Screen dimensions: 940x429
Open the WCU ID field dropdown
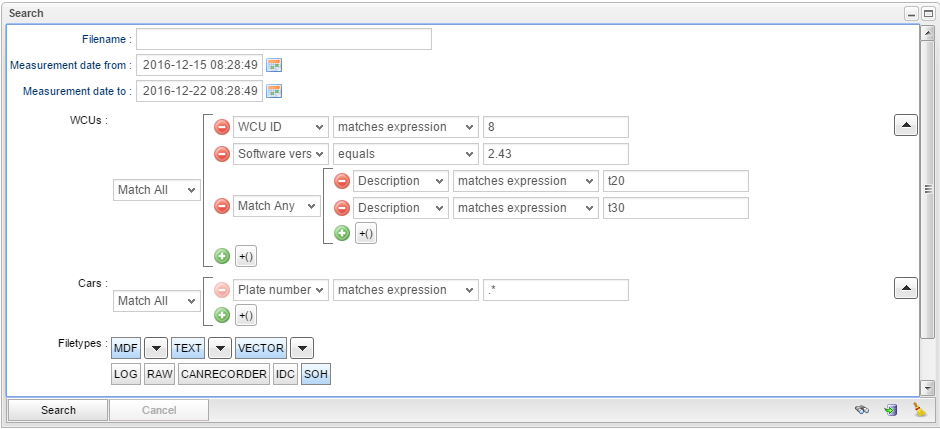click(280, 127)
